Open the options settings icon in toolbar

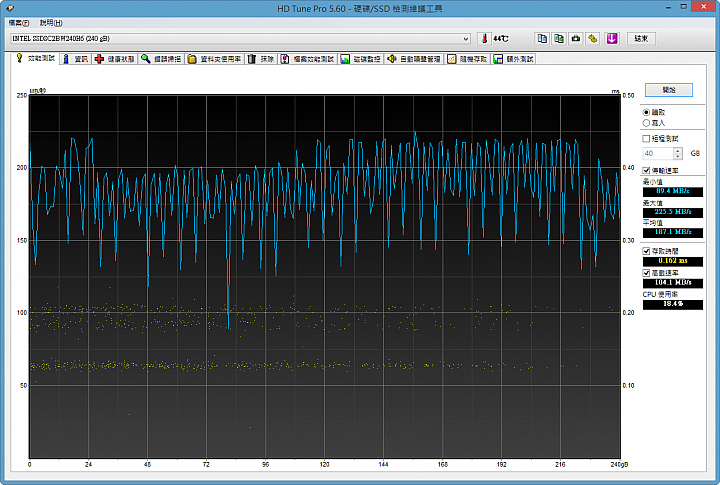click(x=592, y=38)
